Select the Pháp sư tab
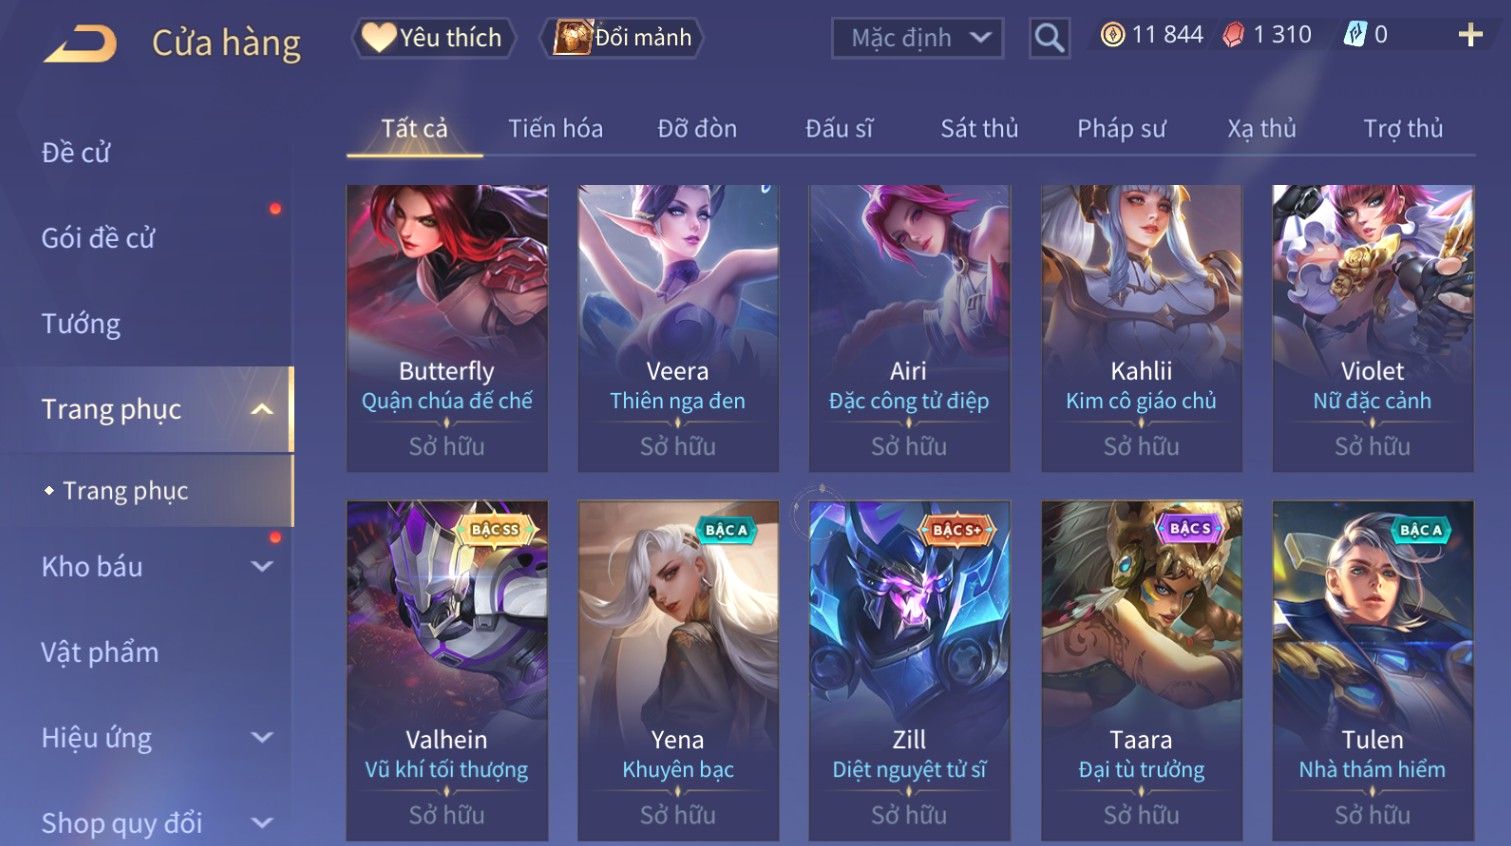1511x846 pixels. [1121, 129]
